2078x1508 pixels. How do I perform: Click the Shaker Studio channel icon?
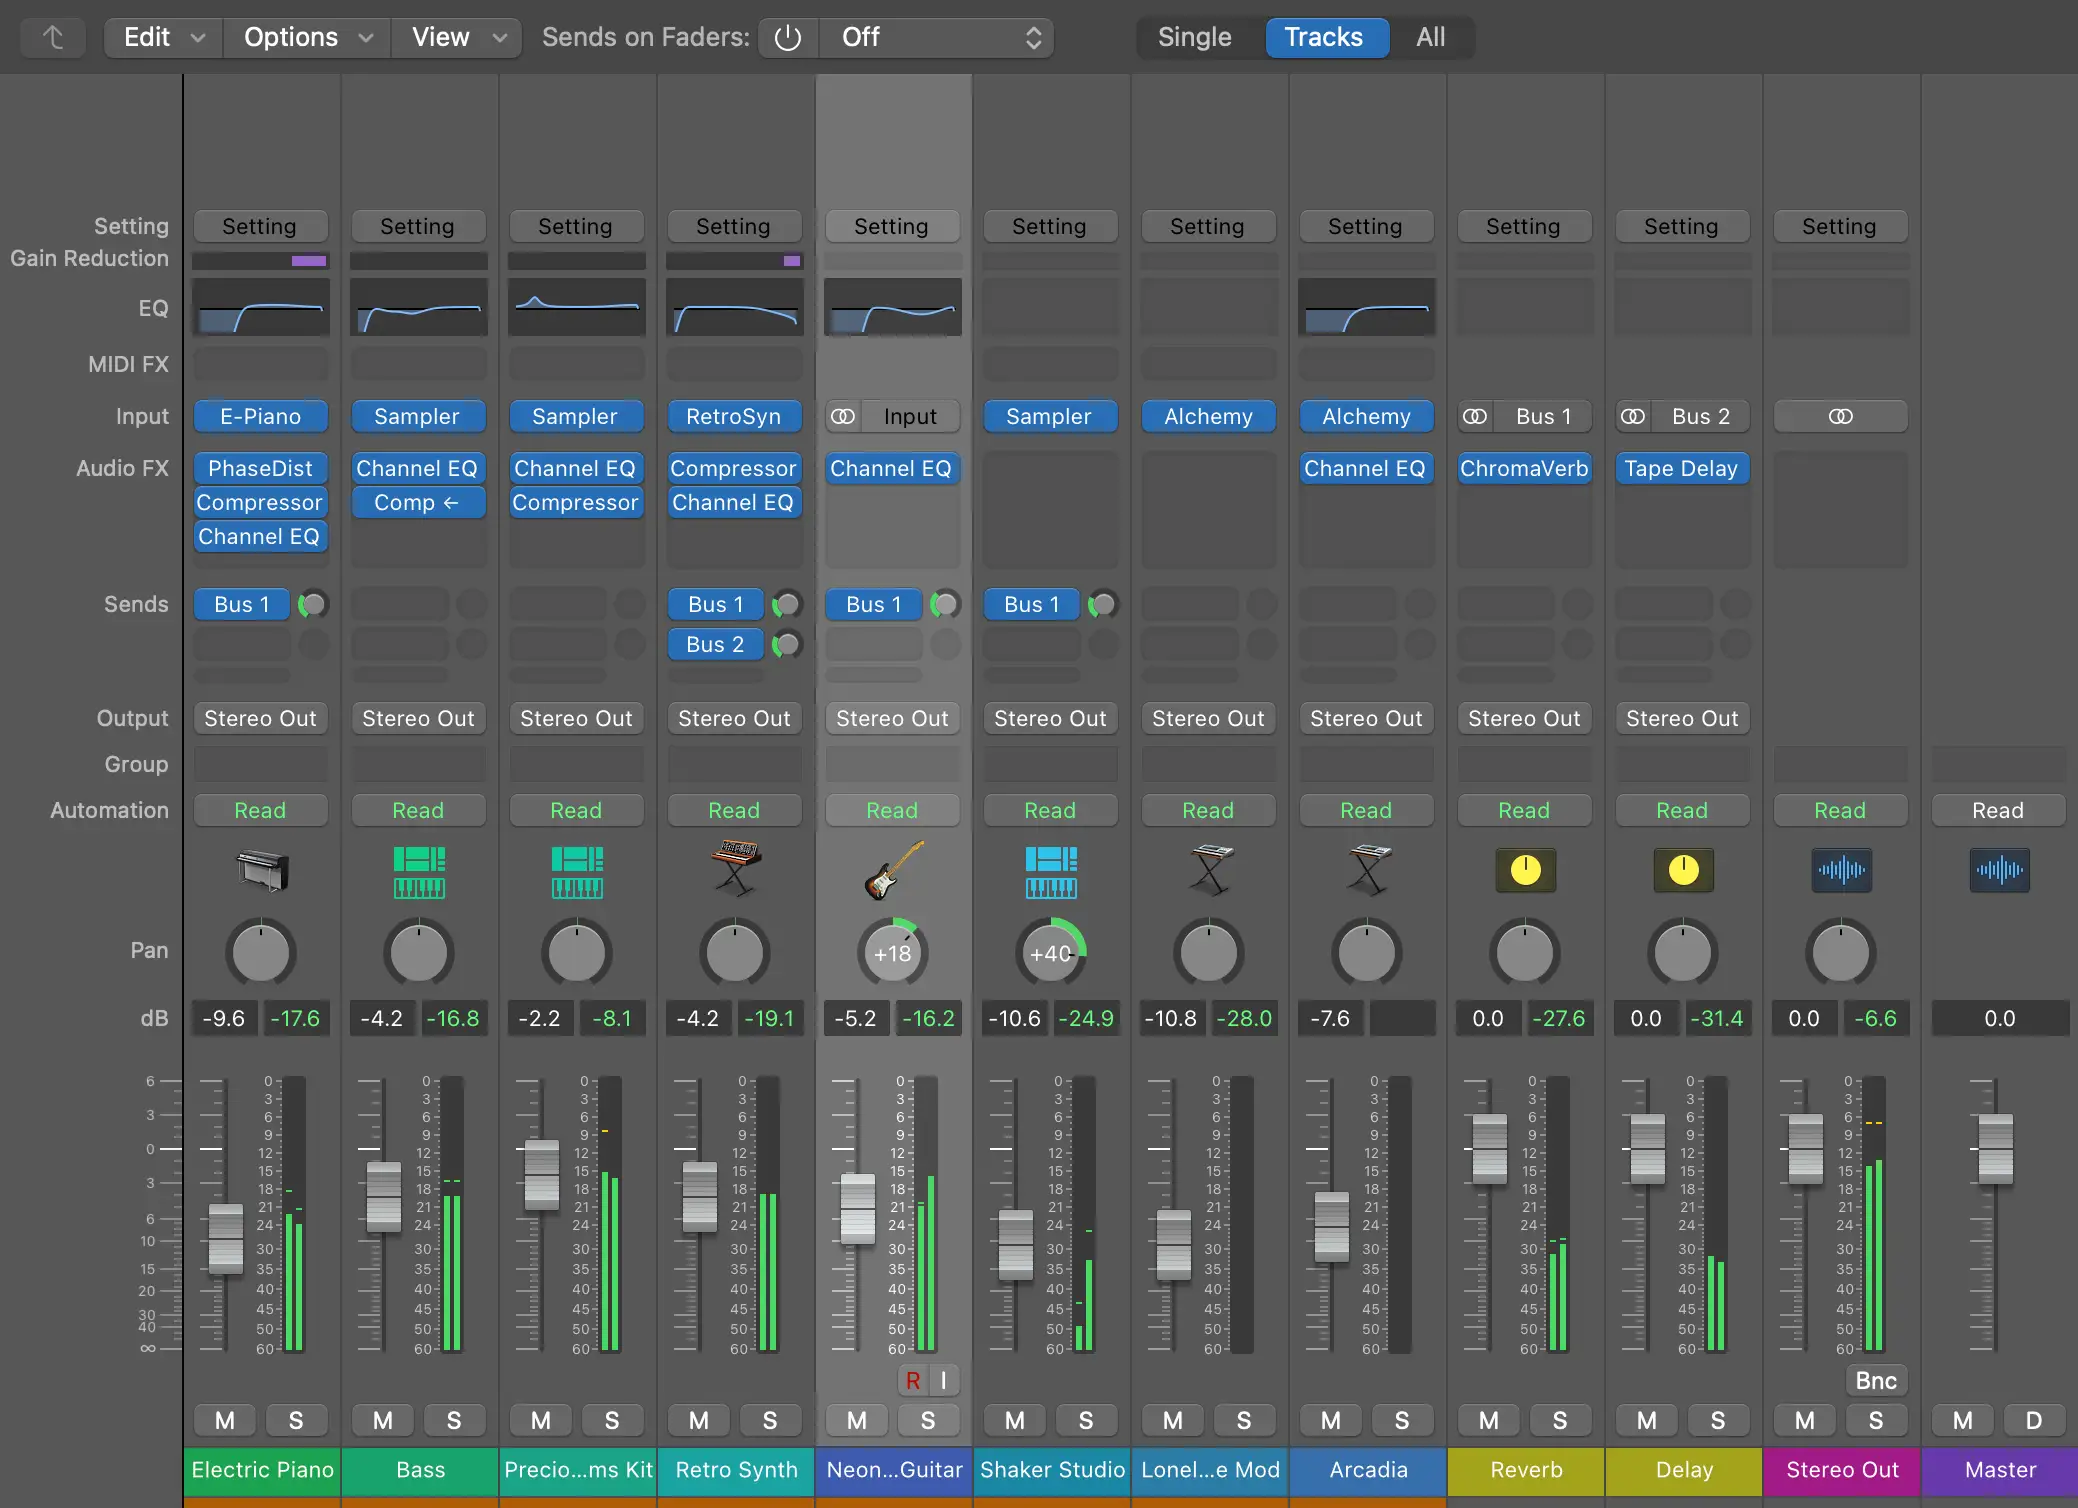pyautogui.click(x=1051, y=871)
